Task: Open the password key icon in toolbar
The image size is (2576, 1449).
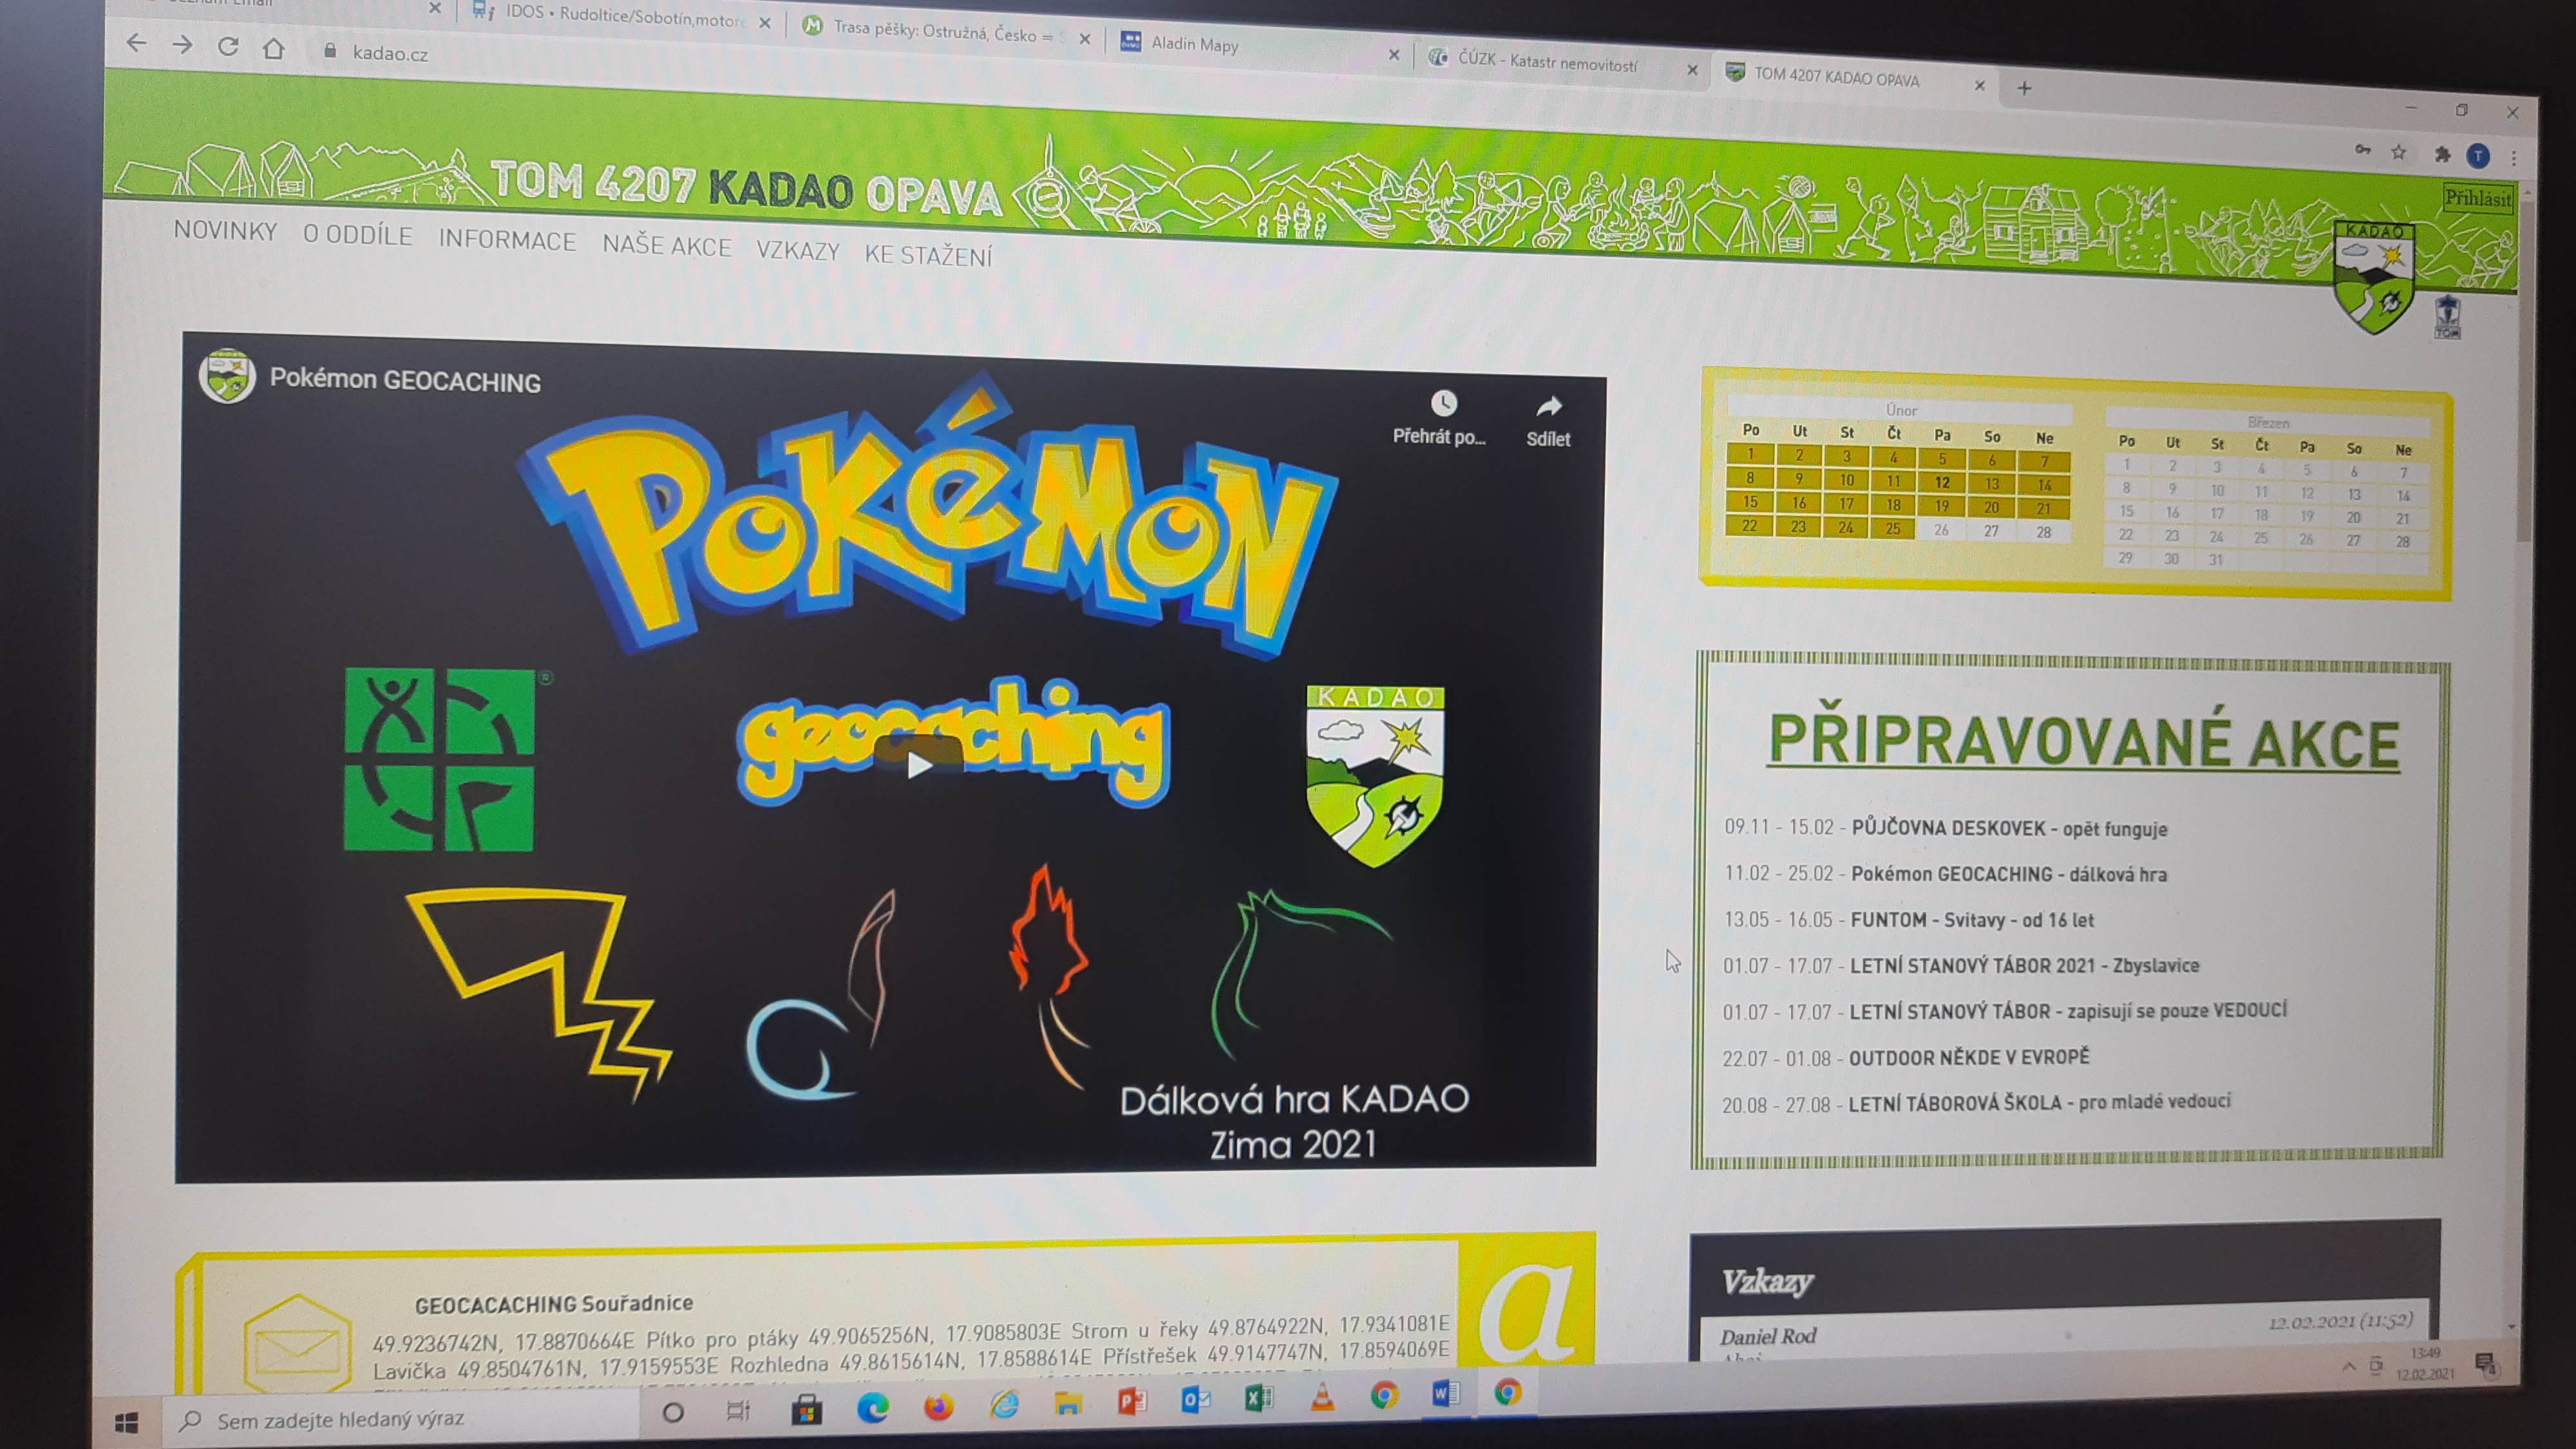Action: click(2363, 150)
